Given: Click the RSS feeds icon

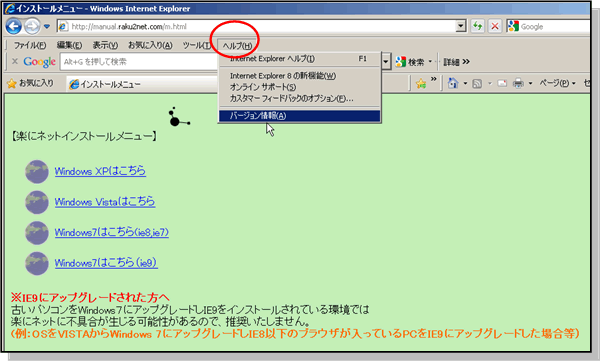Looking at the screenshot, I should pos(477,83).
